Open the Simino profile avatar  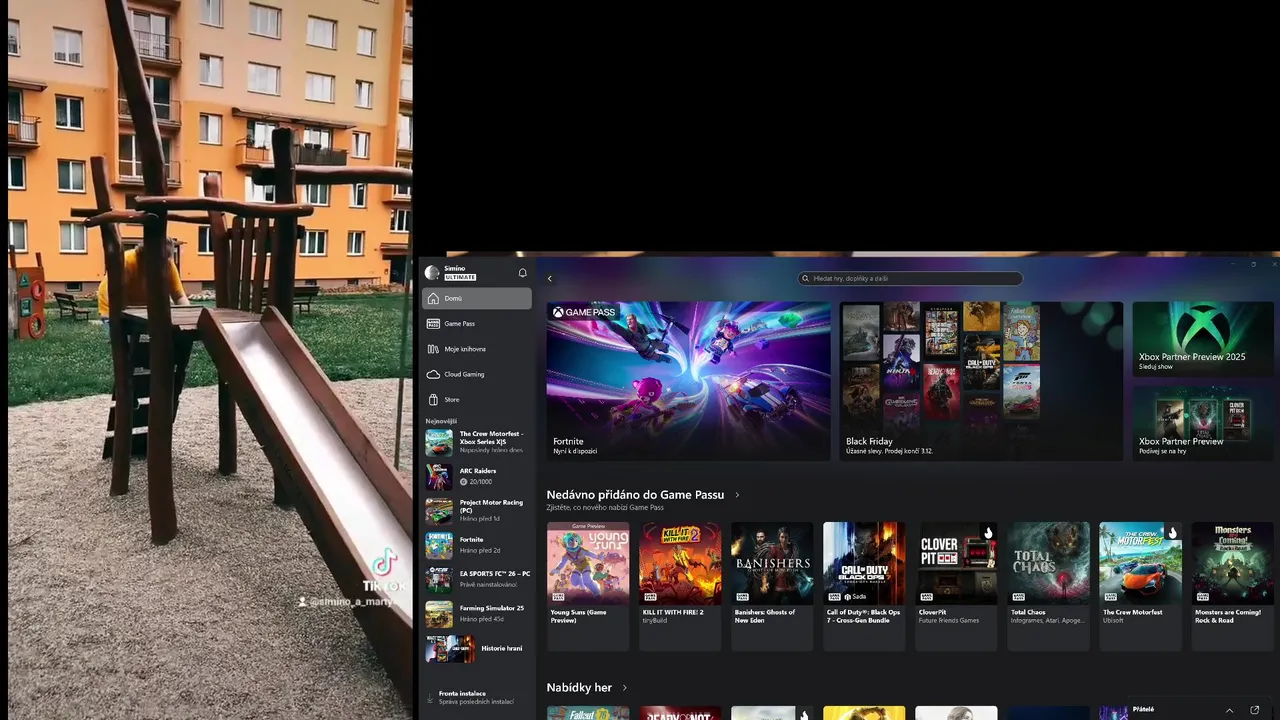(x=432, y=273)
